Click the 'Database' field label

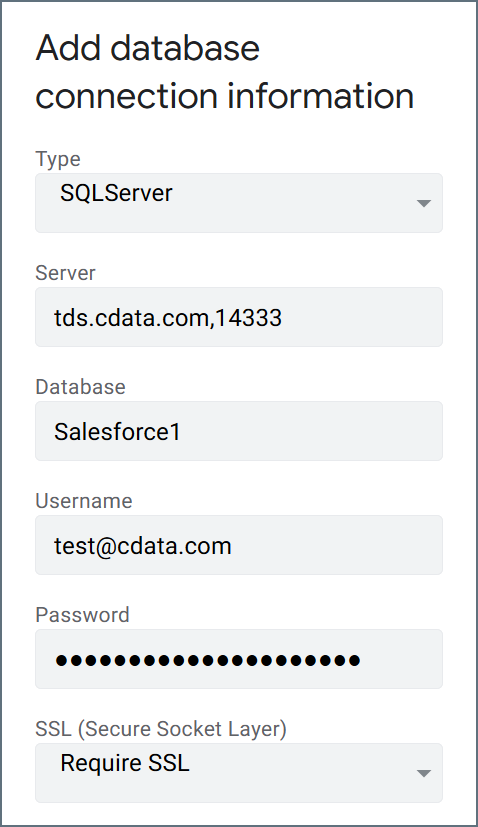click(80, 387)
